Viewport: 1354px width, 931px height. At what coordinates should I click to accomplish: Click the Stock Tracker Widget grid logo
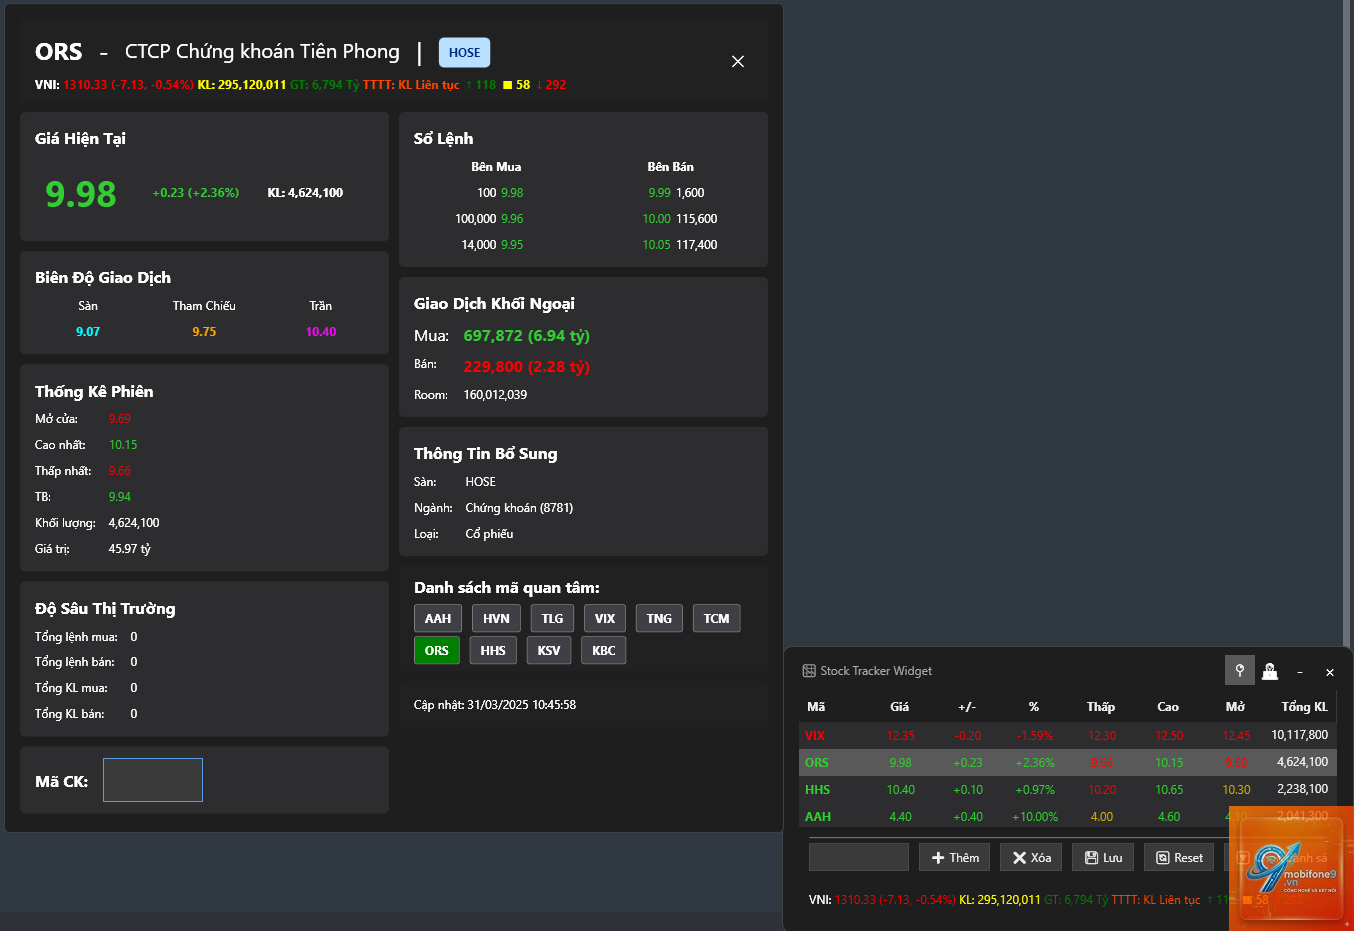(809, 671)
